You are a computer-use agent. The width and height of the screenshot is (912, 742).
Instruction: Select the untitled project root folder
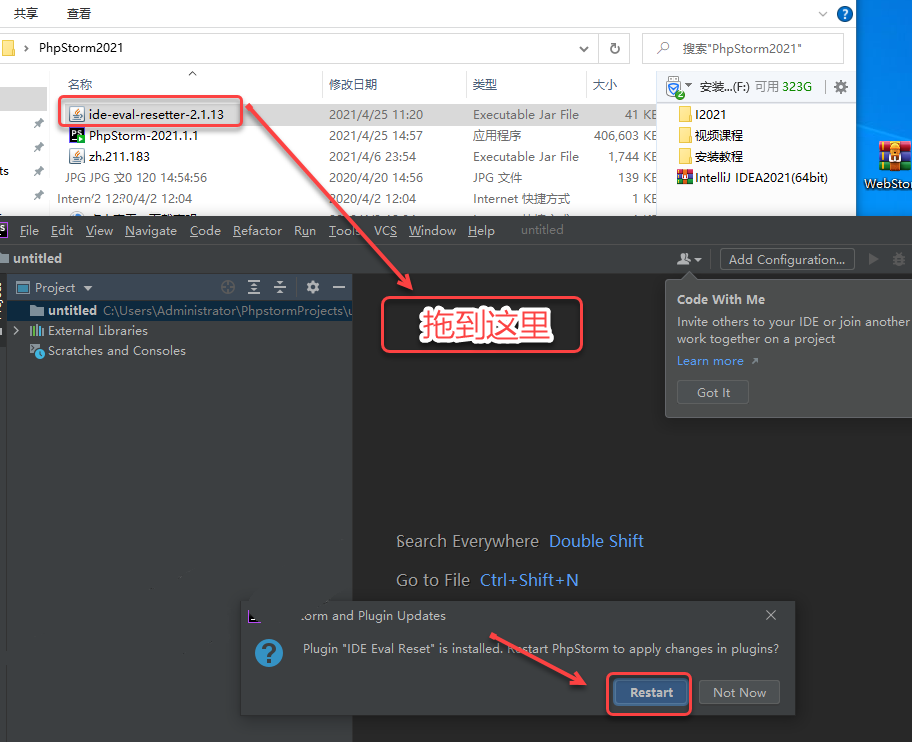(x=180, y=311)
